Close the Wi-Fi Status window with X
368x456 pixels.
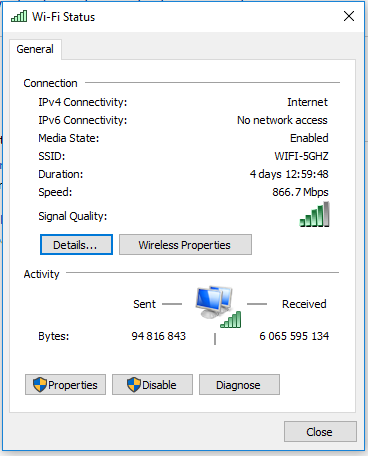point(349,16)
